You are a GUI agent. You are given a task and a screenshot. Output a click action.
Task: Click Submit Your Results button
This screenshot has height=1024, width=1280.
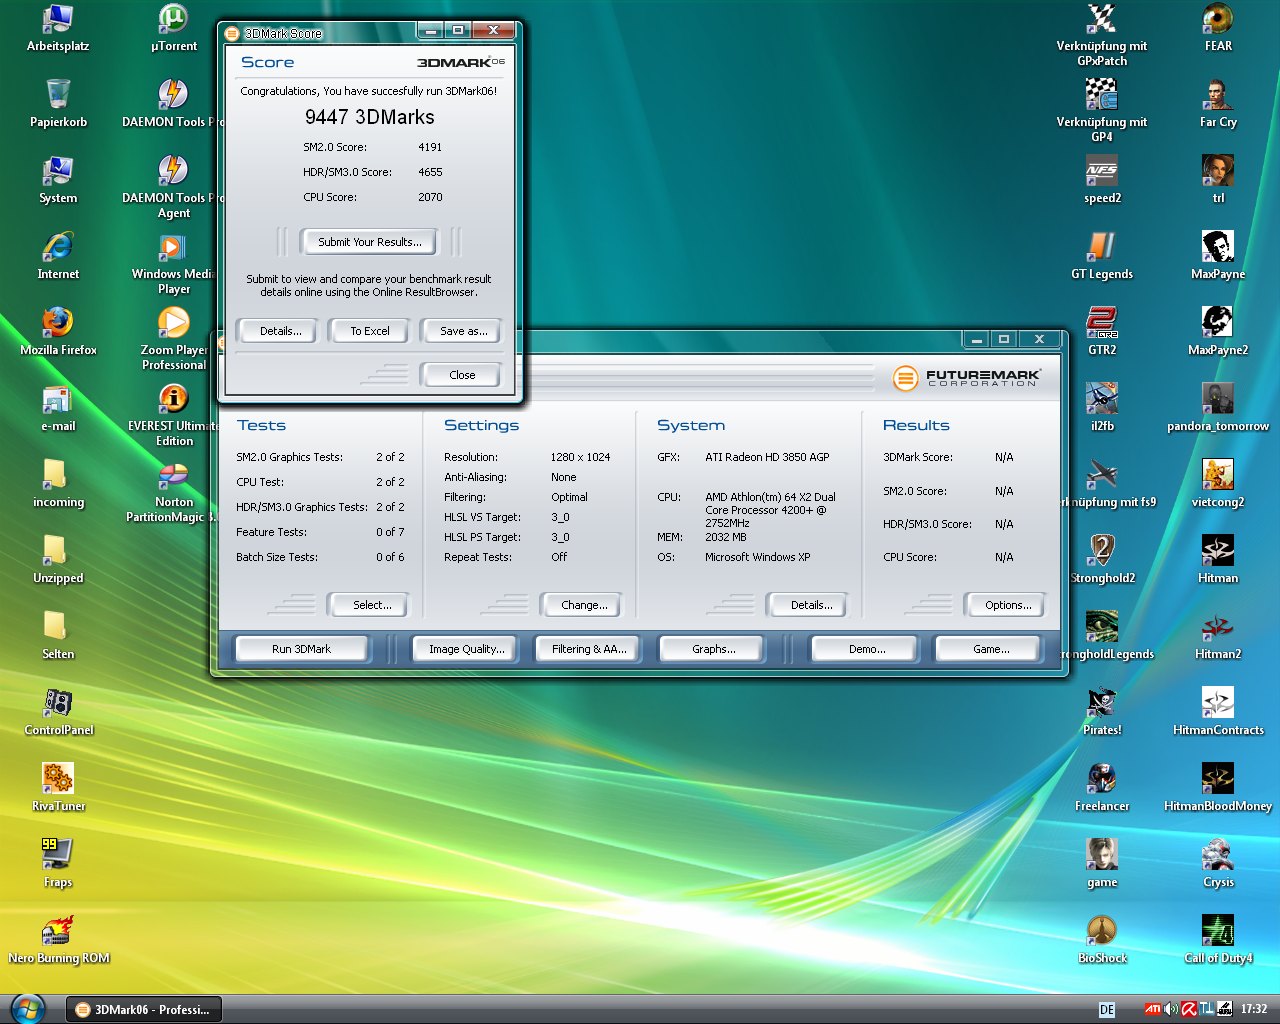(370, 242)
